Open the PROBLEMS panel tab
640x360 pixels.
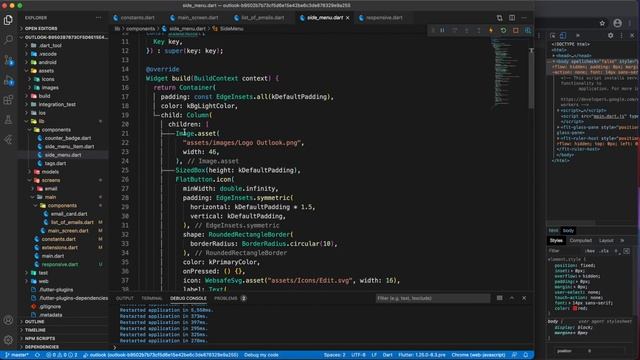(x=226, y=298)
